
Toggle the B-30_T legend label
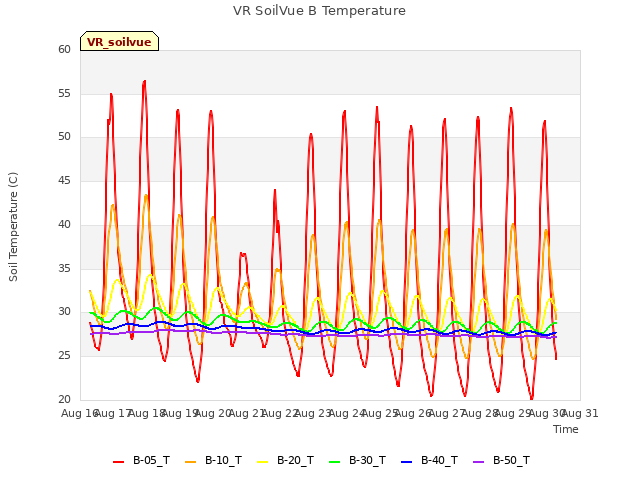367,460
